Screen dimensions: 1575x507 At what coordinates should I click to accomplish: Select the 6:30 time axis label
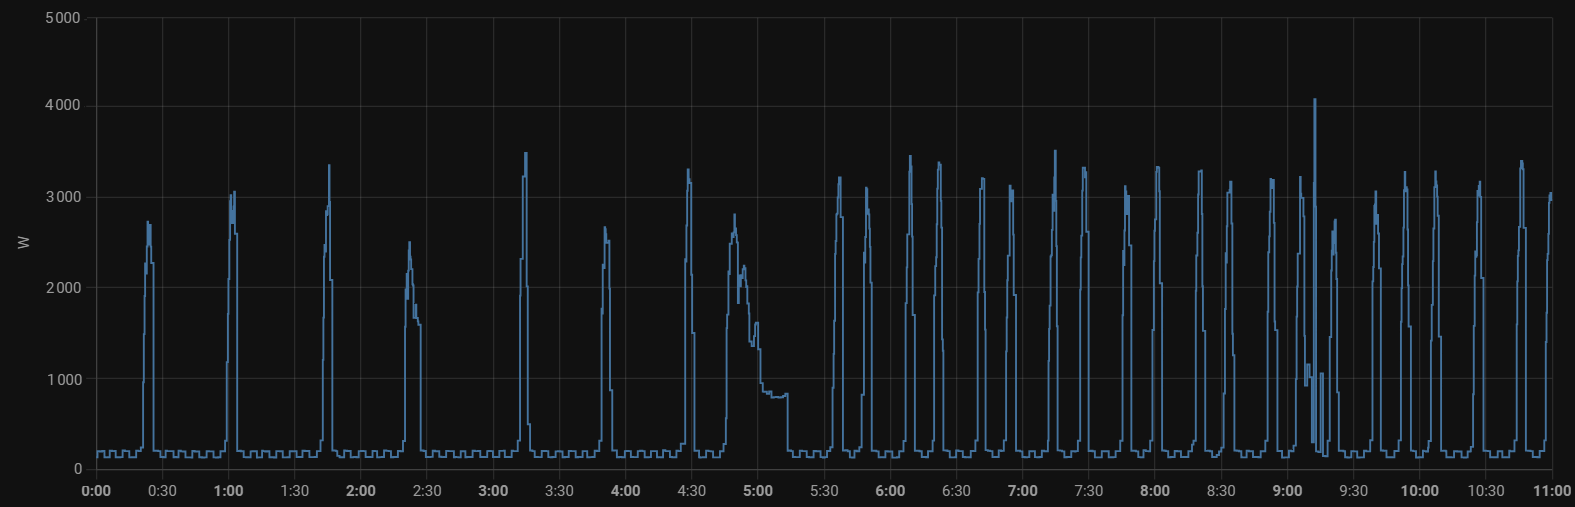pyautogui.click(x=956, y=491)
